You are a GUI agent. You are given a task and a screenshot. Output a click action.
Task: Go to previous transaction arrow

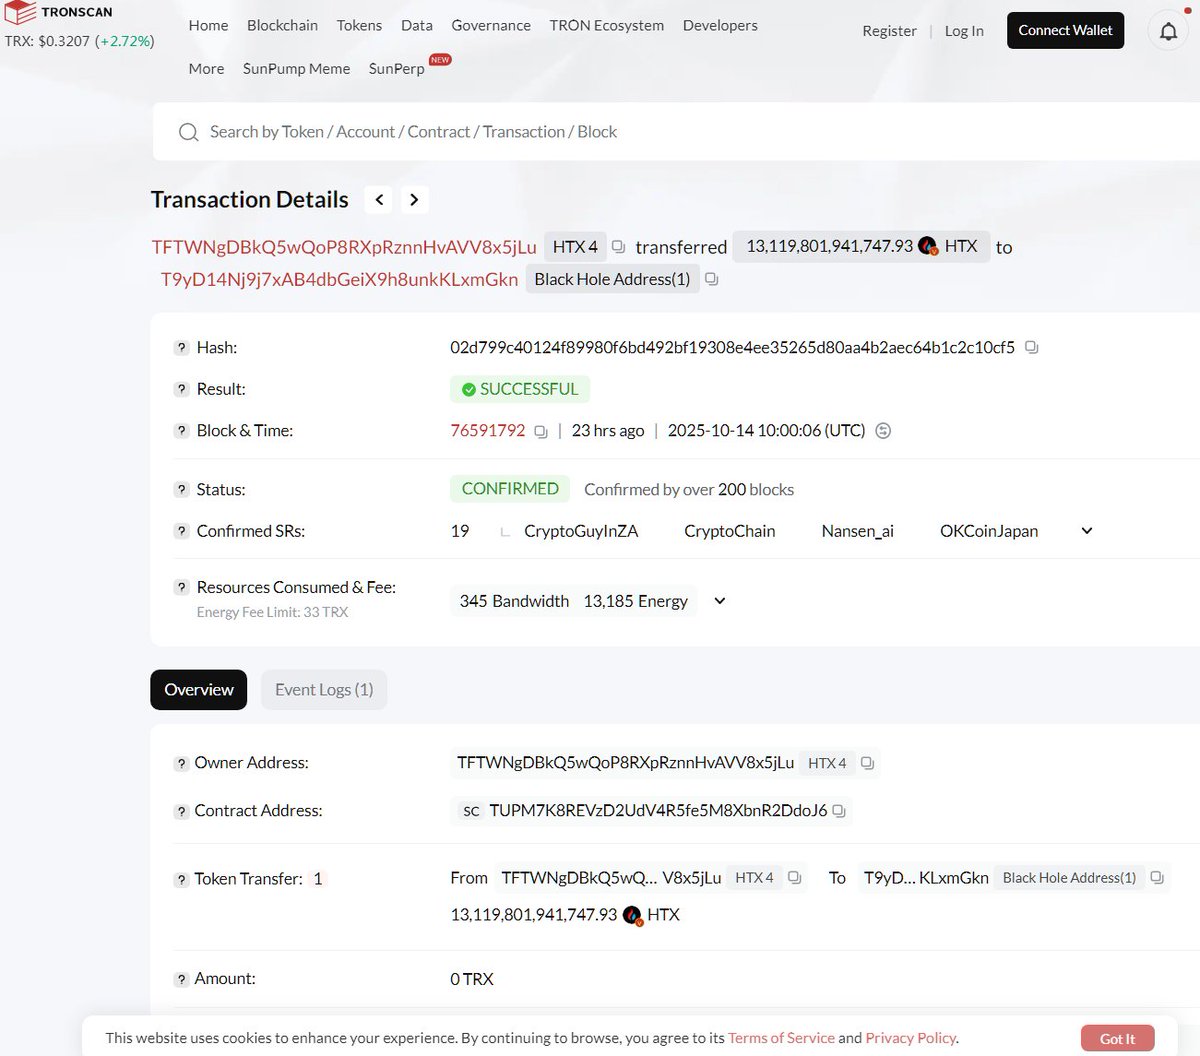tap(379, 200)
